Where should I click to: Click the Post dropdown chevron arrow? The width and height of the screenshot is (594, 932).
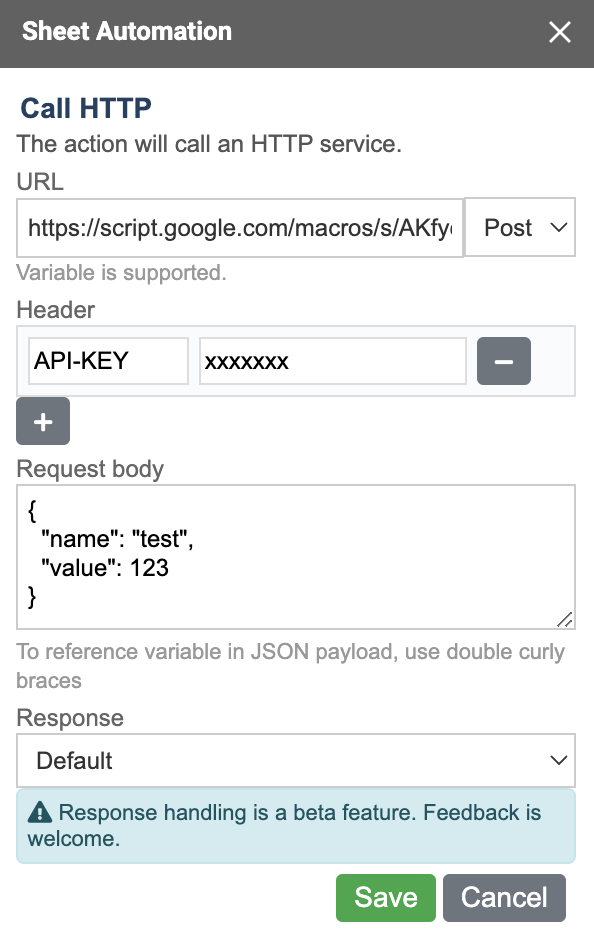558,228
